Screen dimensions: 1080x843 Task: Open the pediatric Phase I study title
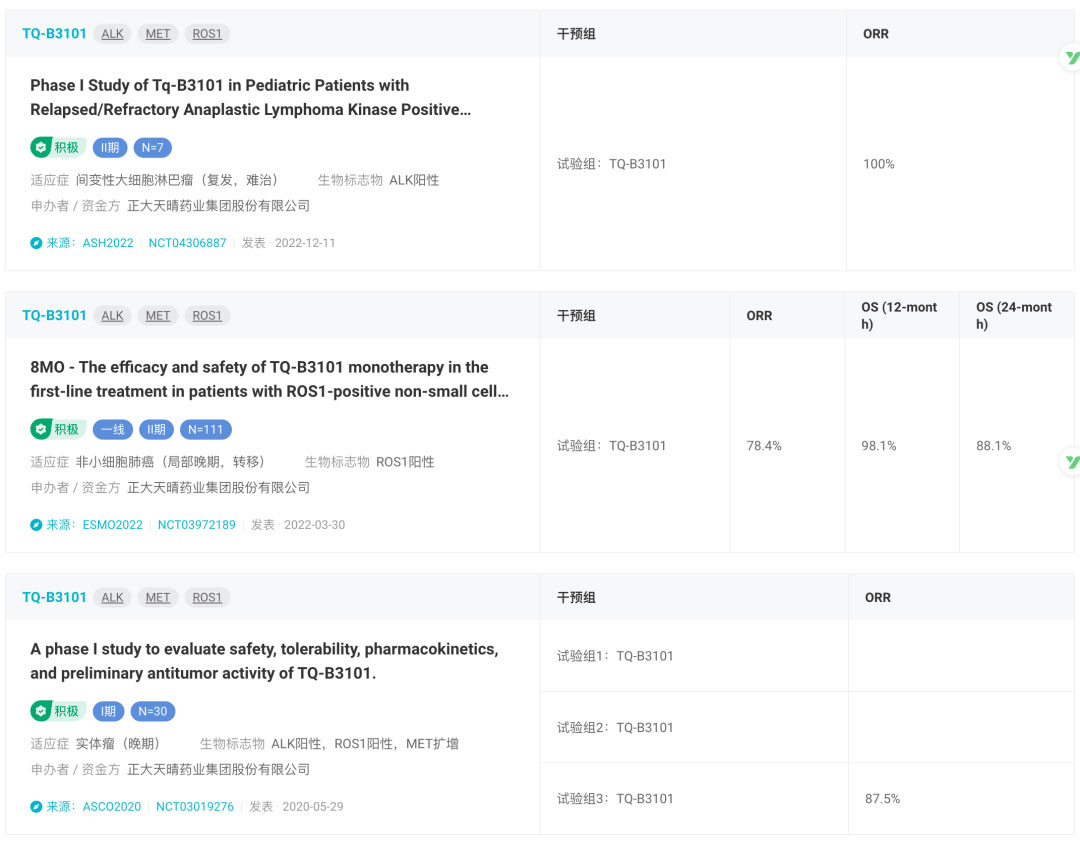tap(250, 98)
